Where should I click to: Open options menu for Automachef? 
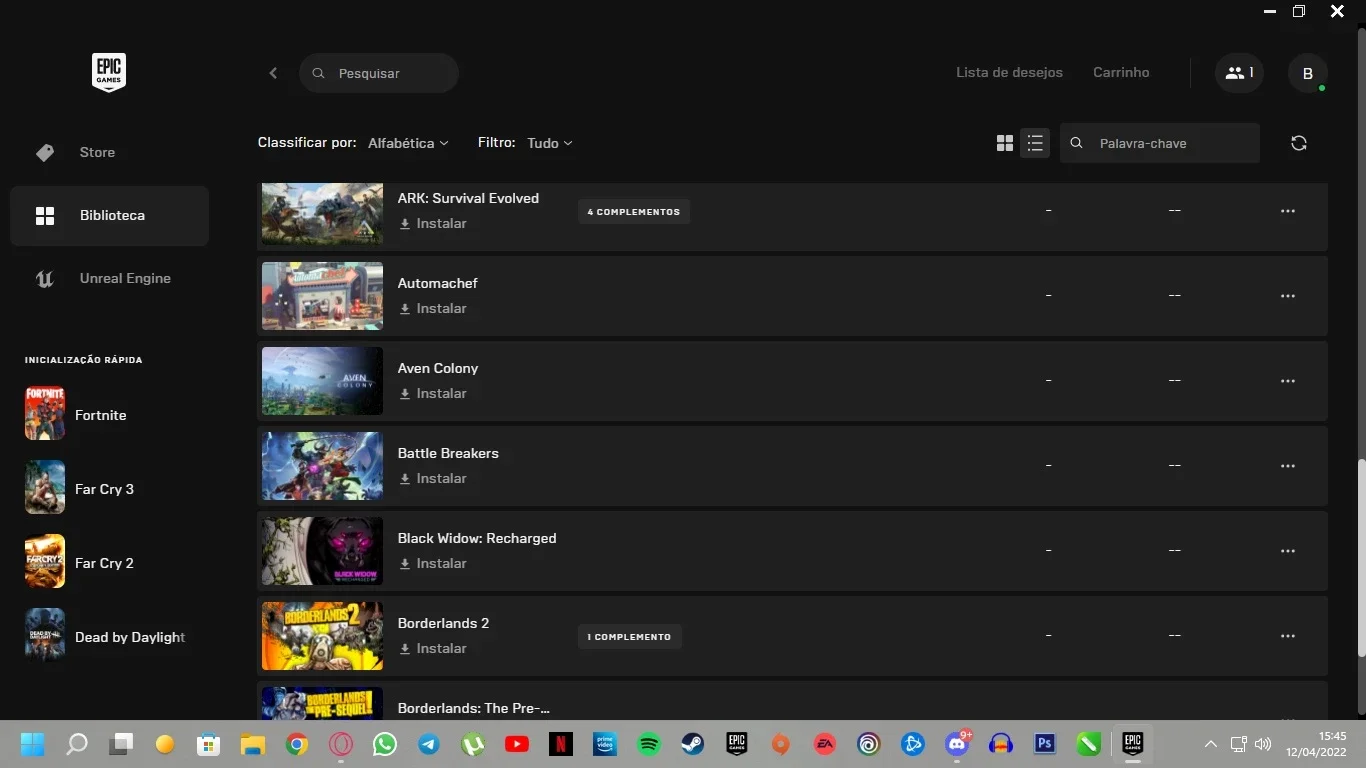tap(1288, 296)
